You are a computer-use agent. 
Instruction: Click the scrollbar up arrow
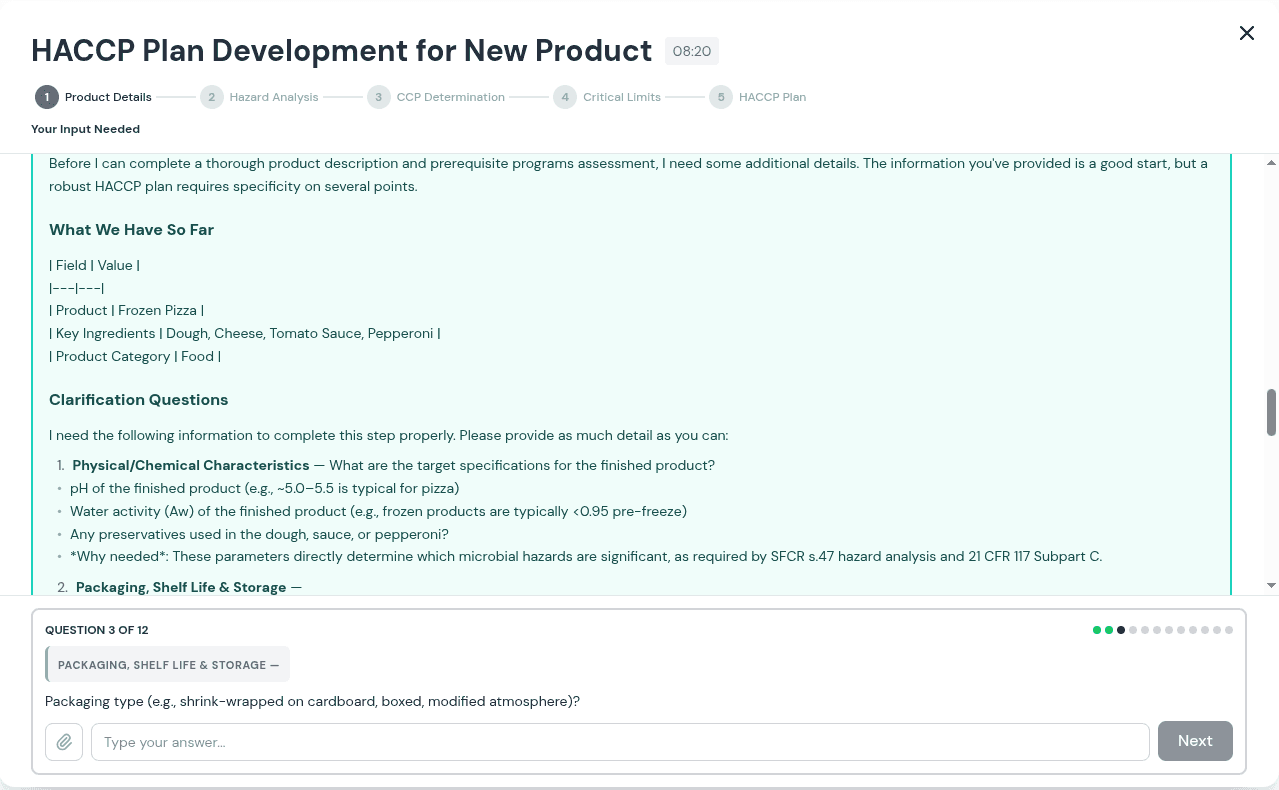[1270, 162]
